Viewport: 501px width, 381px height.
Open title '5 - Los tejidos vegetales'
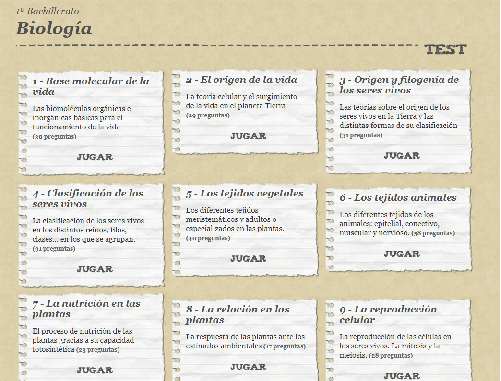tap(245, 193)
